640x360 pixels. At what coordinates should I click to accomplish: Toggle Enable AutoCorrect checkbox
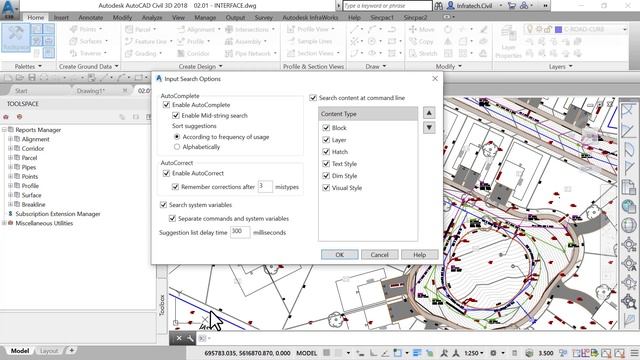click(166, 173)
